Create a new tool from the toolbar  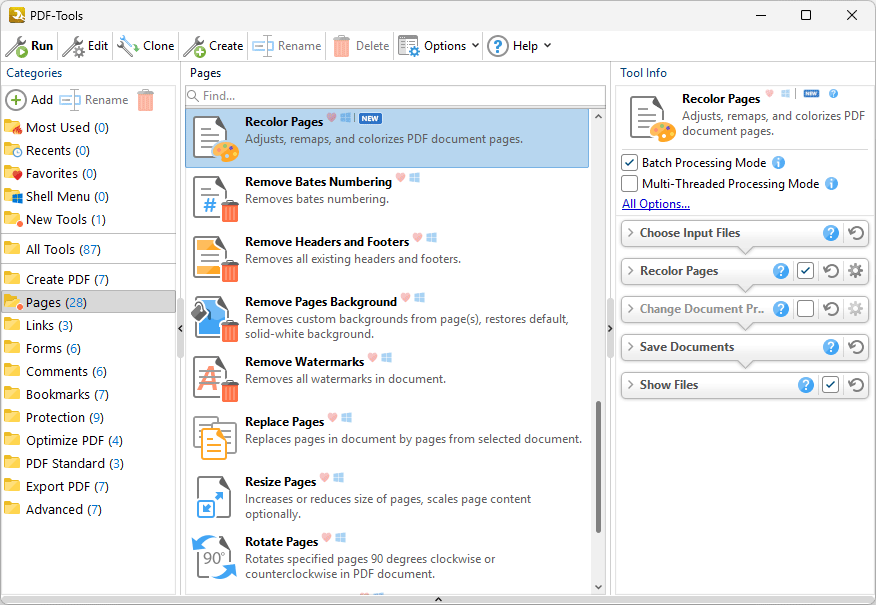[x=213, y=46]
